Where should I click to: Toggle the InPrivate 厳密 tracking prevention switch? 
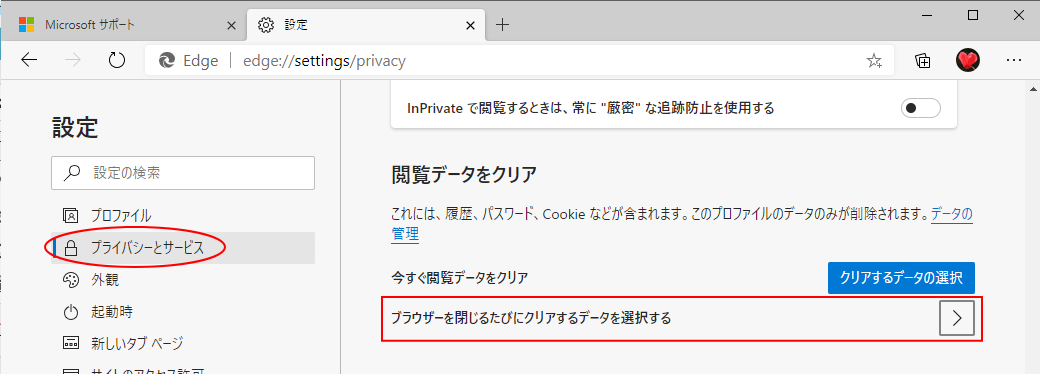(x=921, y=107)
